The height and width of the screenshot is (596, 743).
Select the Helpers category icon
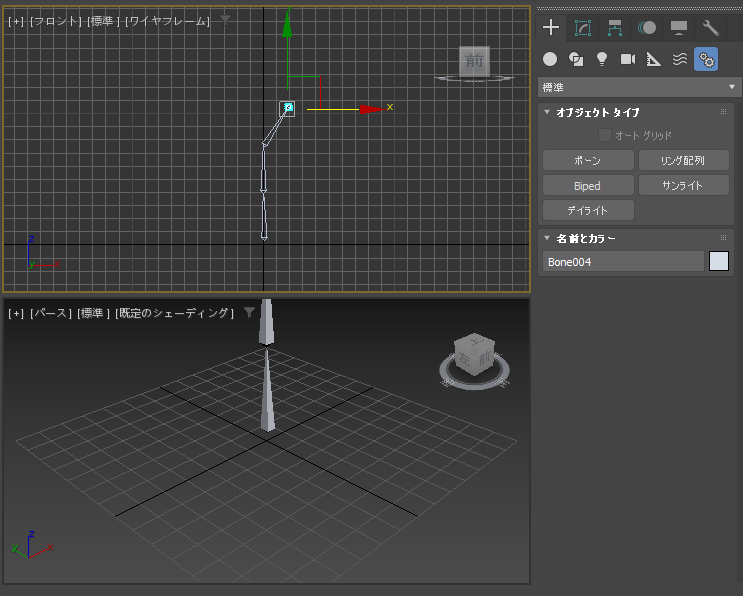pos(654,59)
